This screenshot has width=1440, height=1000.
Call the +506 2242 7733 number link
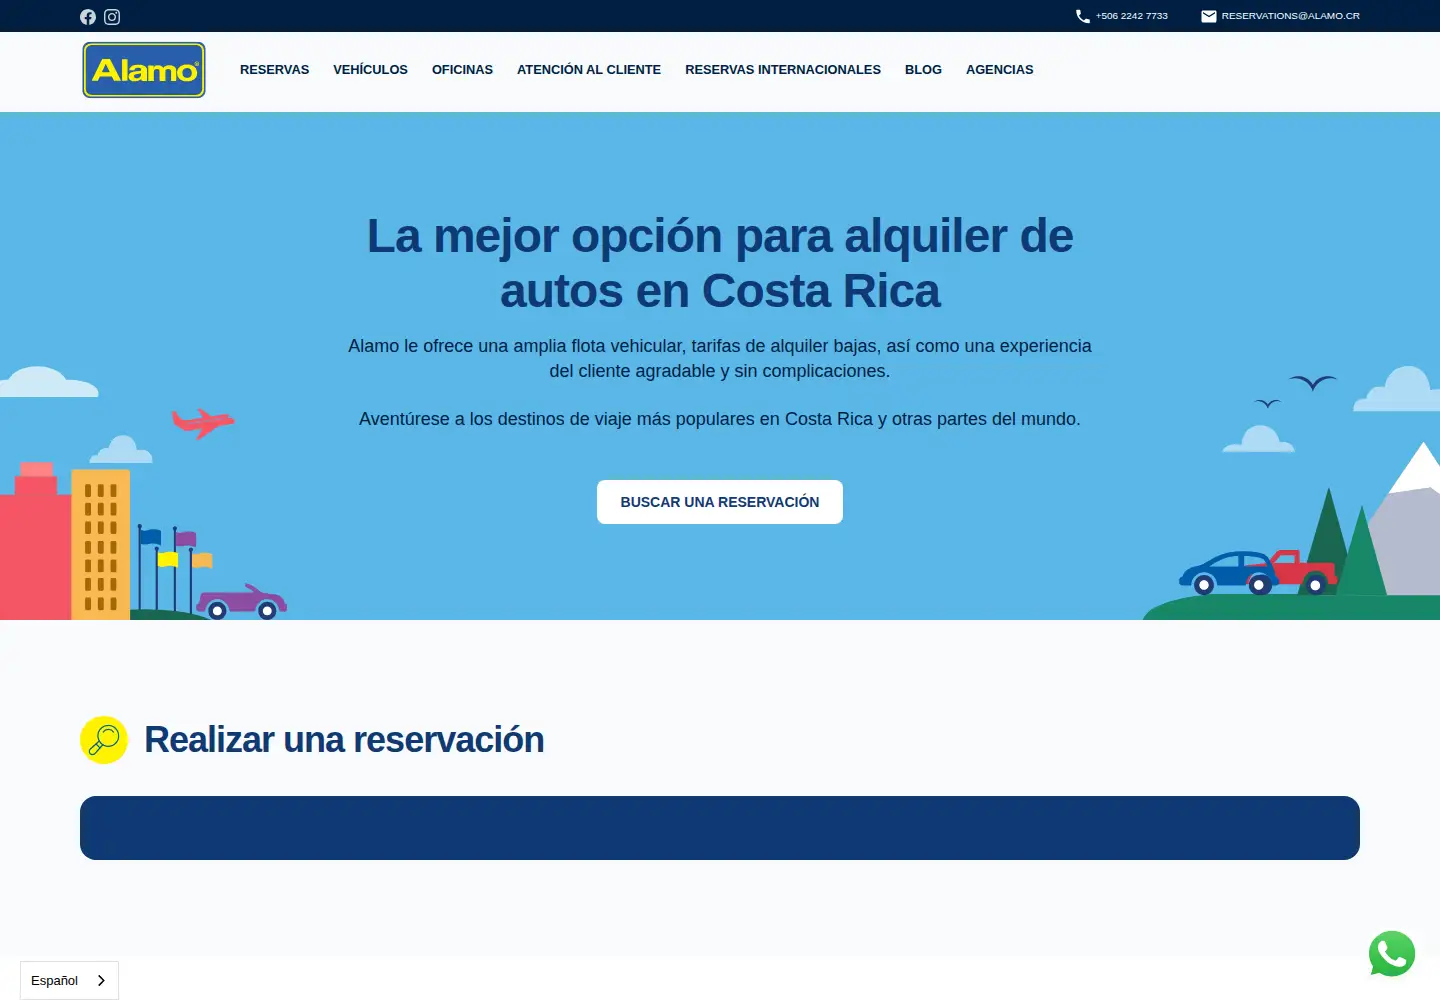1131,16
